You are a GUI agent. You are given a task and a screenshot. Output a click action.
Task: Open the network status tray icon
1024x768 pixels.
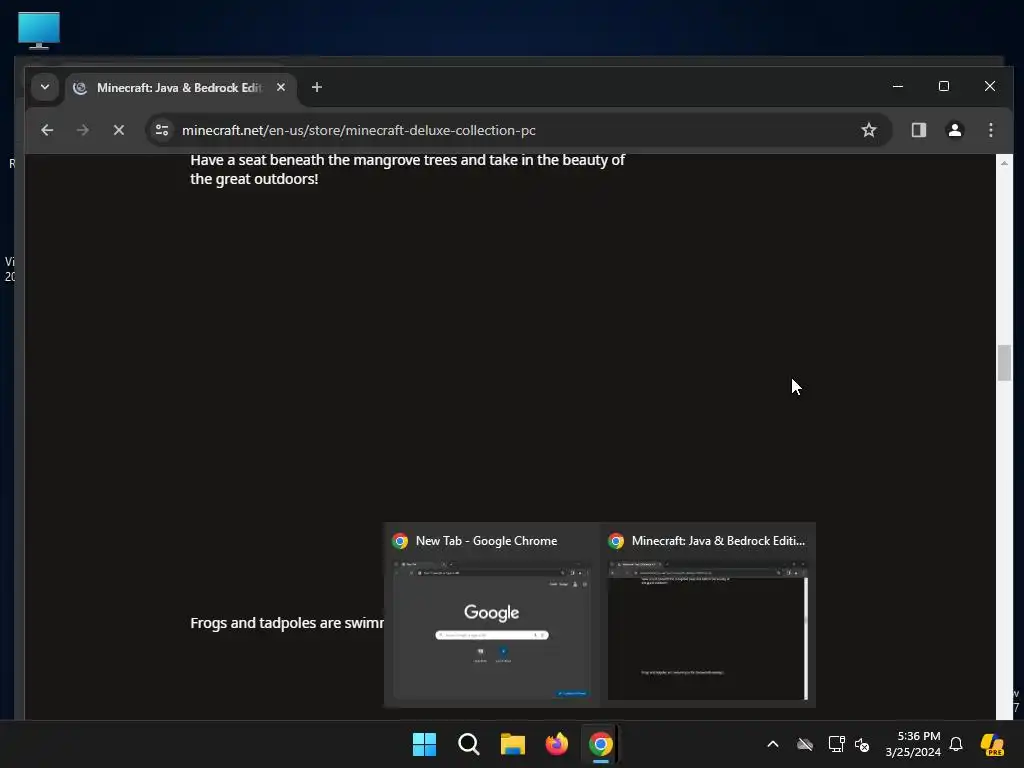coord(836,744)
